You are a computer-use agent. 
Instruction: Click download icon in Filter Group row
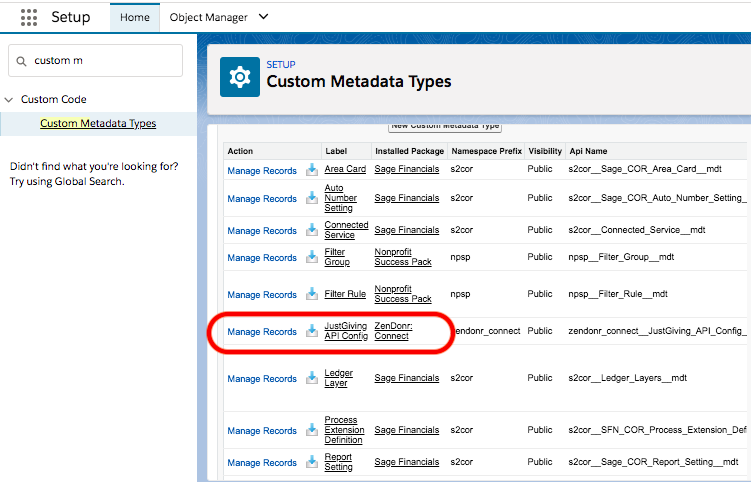pos(312,257)
